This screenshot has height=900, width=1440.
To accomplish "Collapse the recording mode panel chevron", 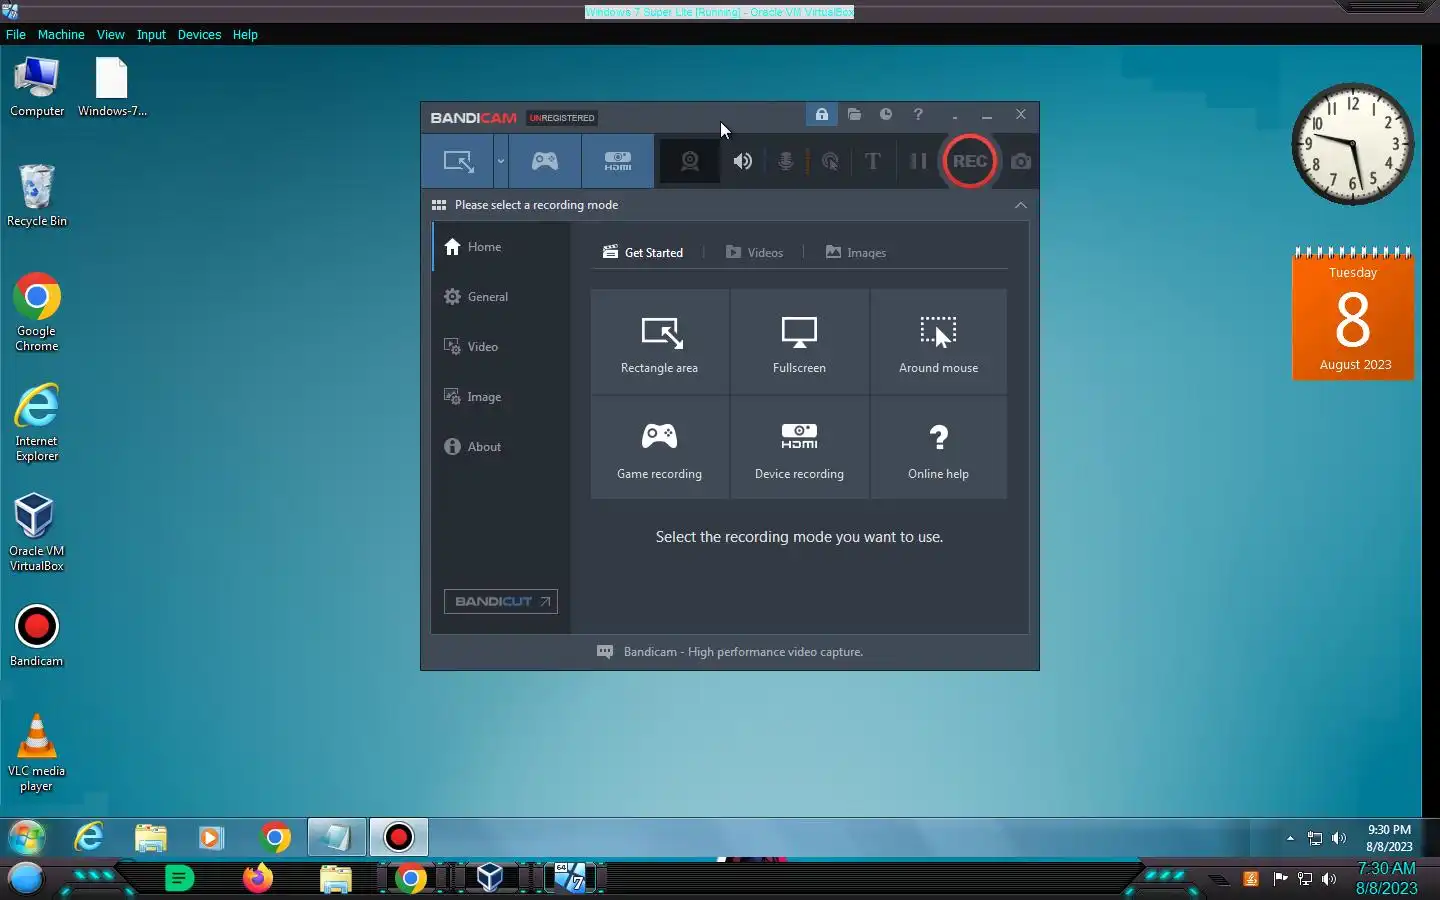I will coord(1020,205).
